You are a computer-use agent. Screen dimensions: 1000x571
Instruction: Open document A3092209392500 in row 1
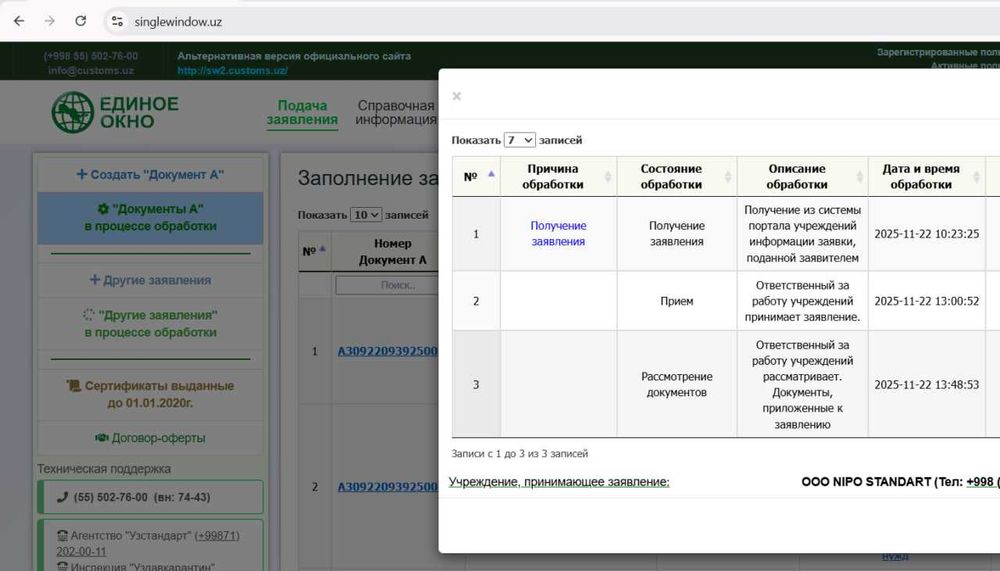click(x=388, y=352)
